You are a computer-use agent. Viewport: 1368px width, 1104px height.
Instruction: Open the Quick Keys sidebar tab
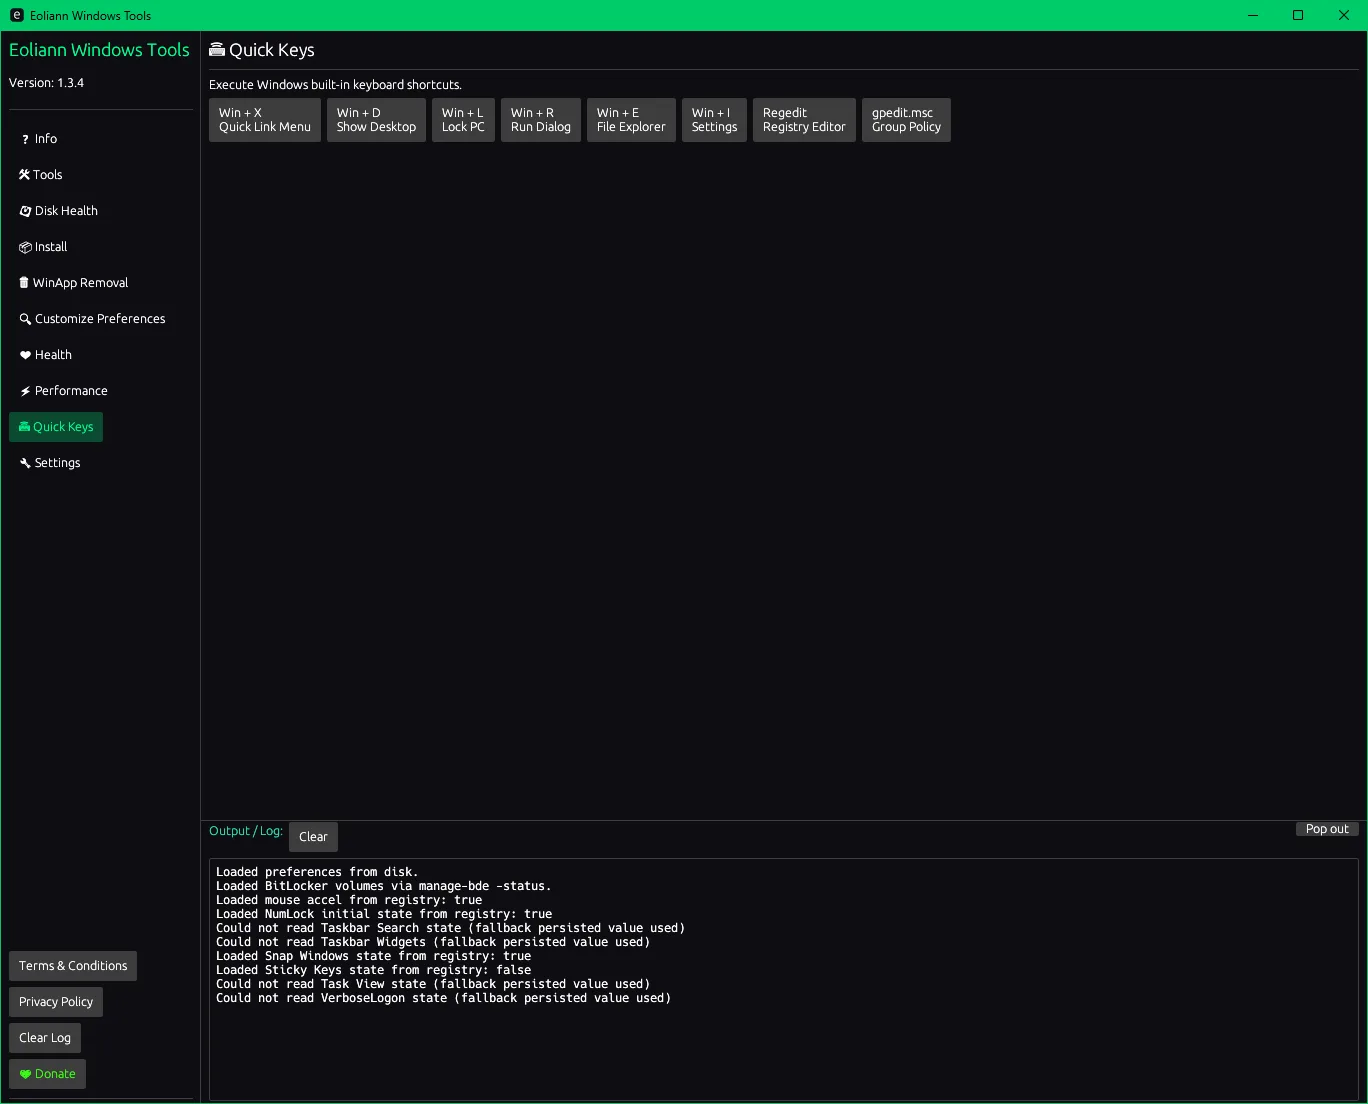[56, 427]
